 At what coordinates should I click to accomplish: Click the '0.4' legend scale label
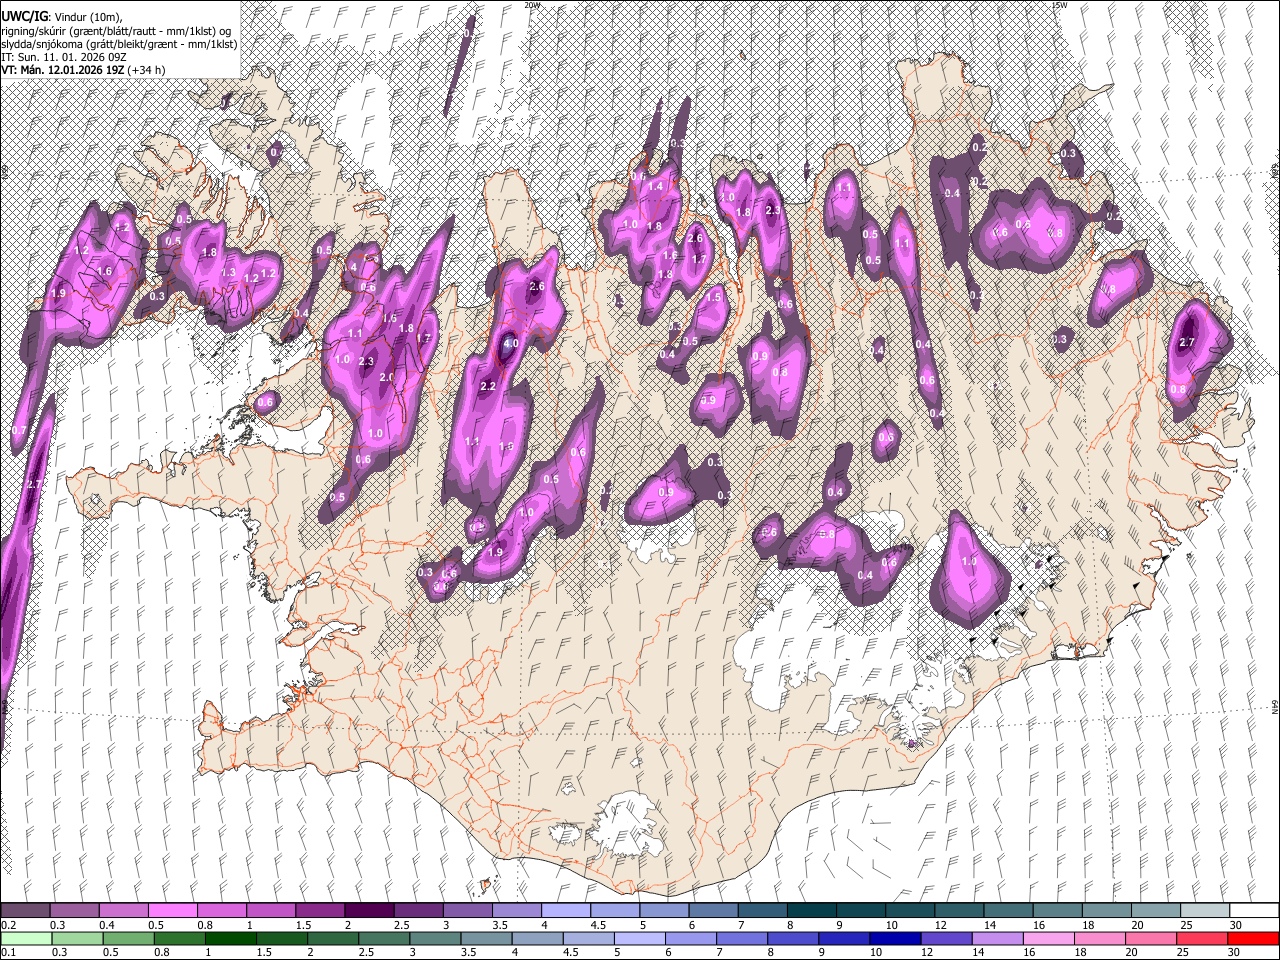click(x=107, y=925)
